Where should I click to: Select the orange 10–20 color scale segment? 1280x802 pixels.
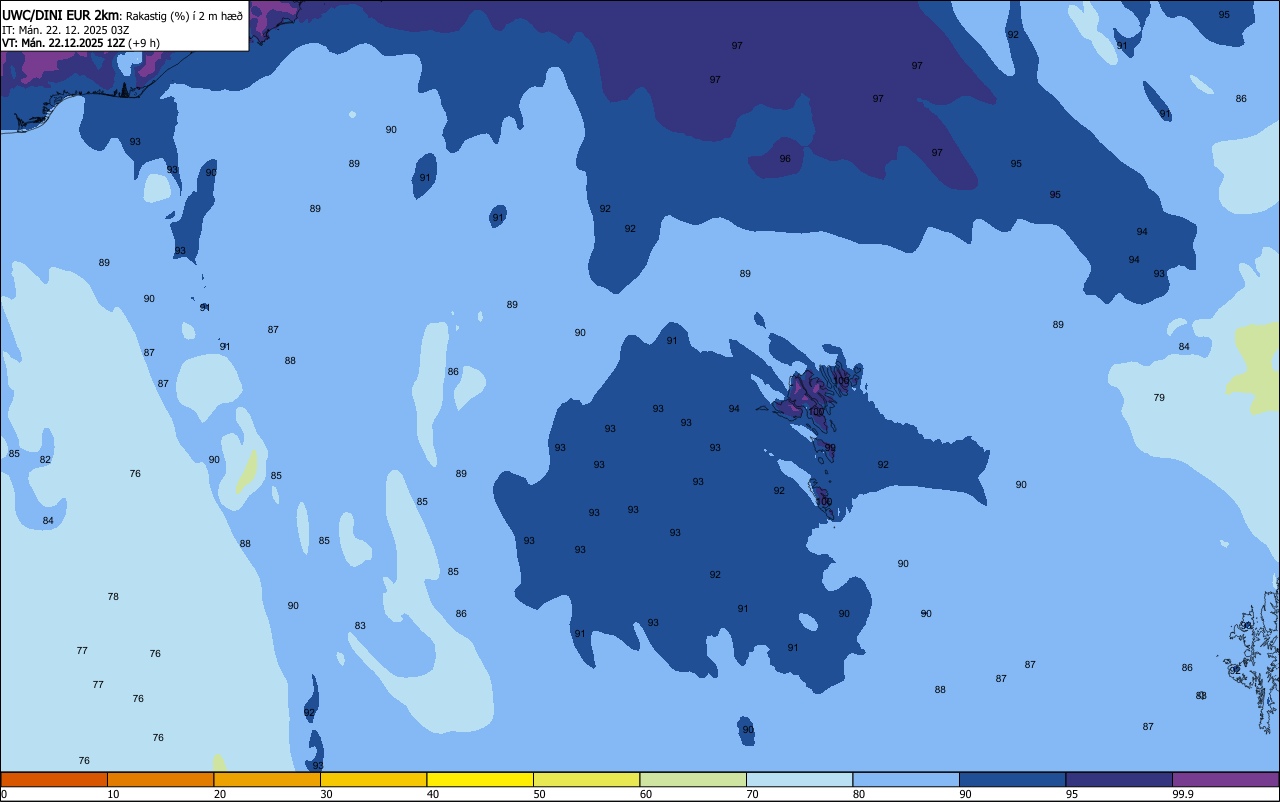(x=160, y=779)
